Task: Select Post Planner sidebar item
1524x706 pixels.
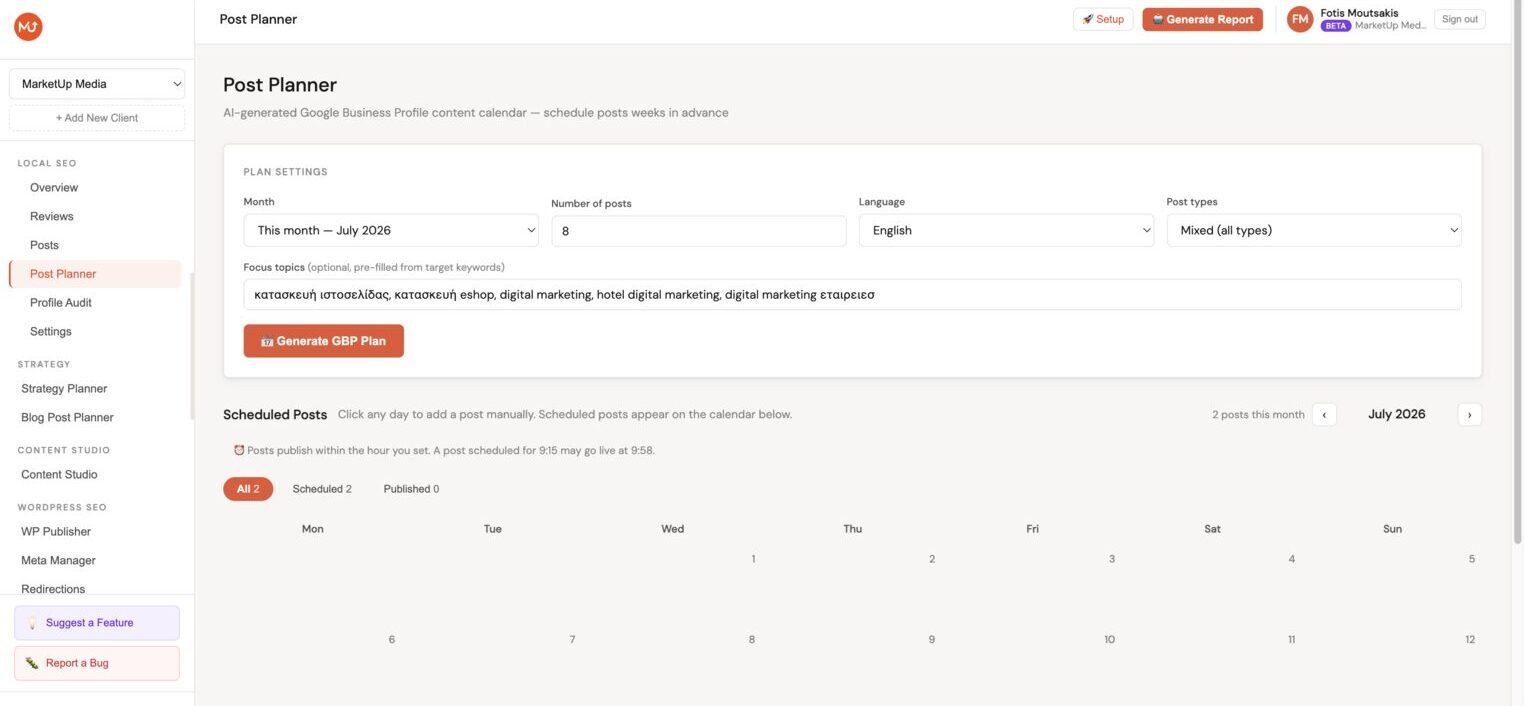Action: (x=95, y=274)
